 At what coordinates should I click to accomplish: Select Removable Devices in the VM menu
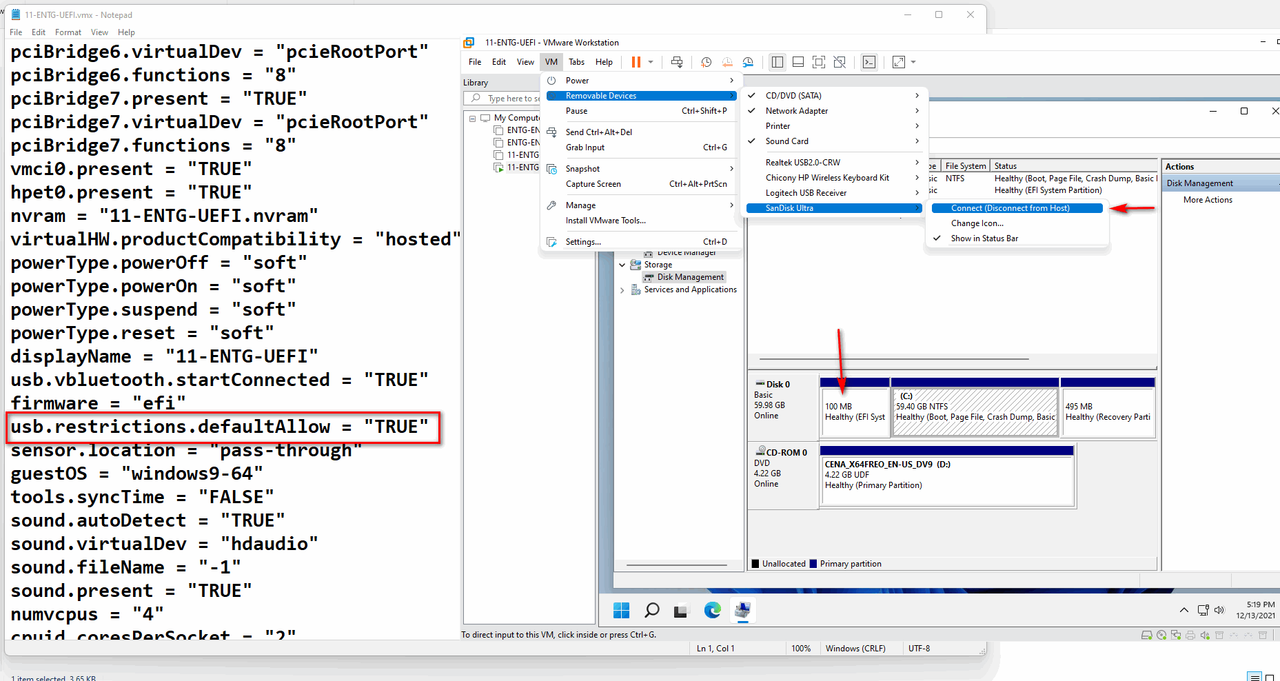pyautogui.click(x=640, y=96)
